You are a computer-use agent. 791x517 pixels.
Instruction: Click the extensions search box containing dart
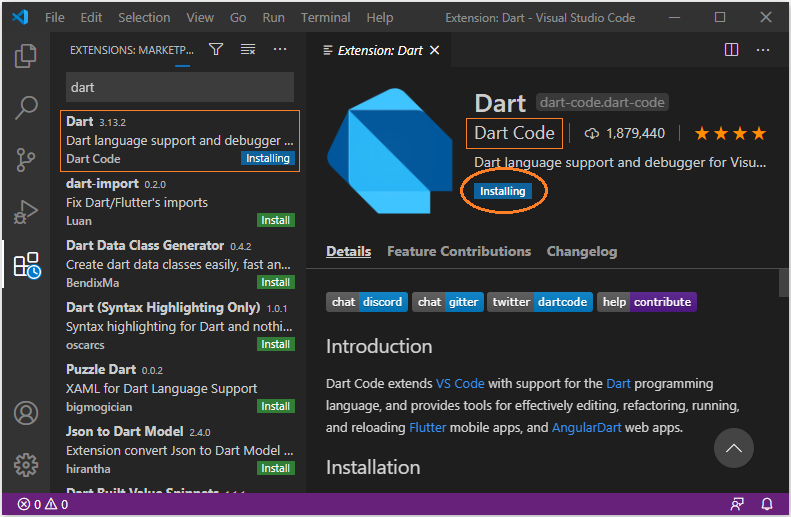click(180, 87)
